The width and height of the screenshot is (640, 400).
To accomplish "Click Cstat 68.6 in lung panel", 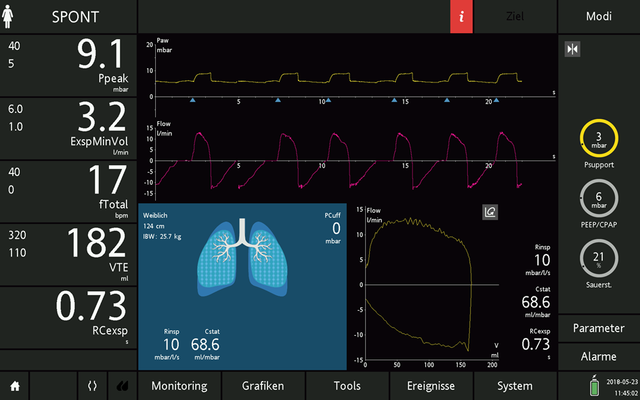I will tap(205, 344).
